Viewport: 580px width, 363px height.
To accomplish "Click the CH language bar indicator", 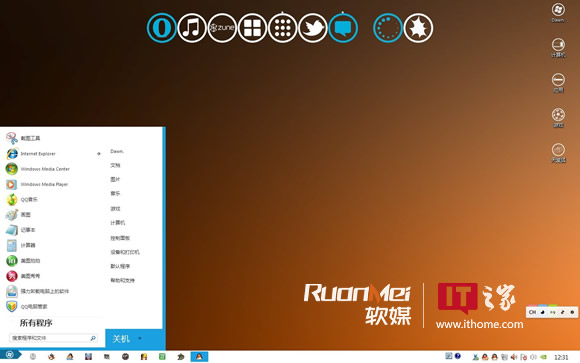I will 532,312.
